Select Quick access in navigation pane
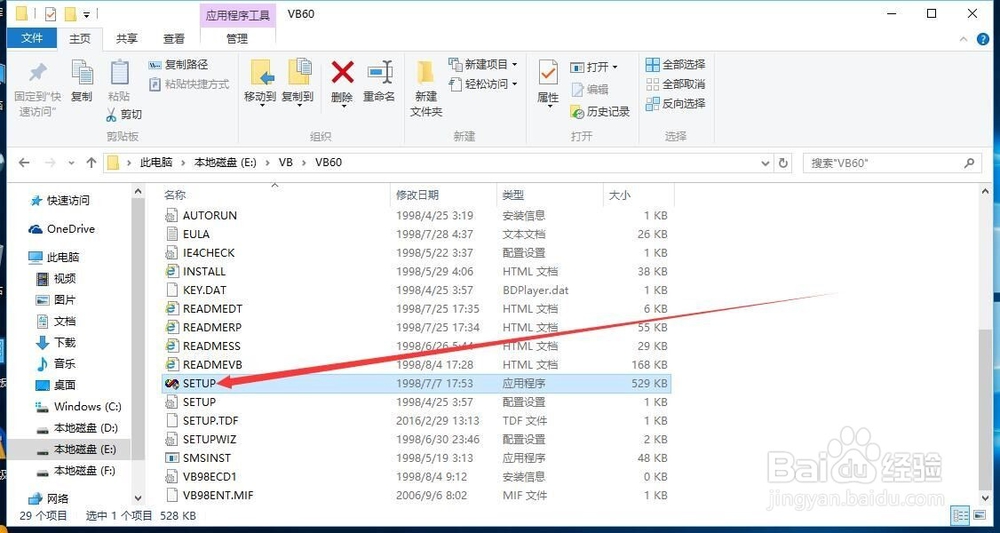 [x=60, y=201]
